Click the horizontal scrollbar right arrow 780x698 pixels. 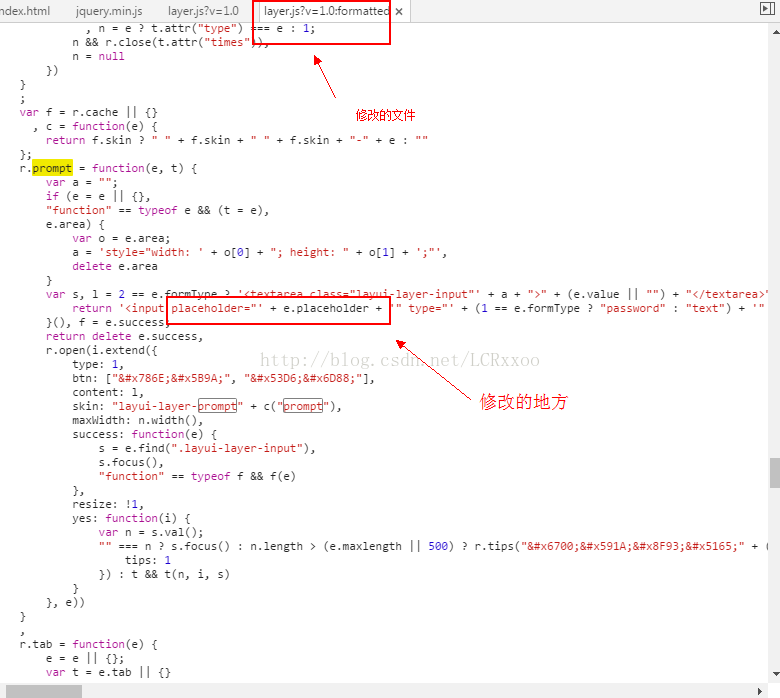(x=759, y=691)
